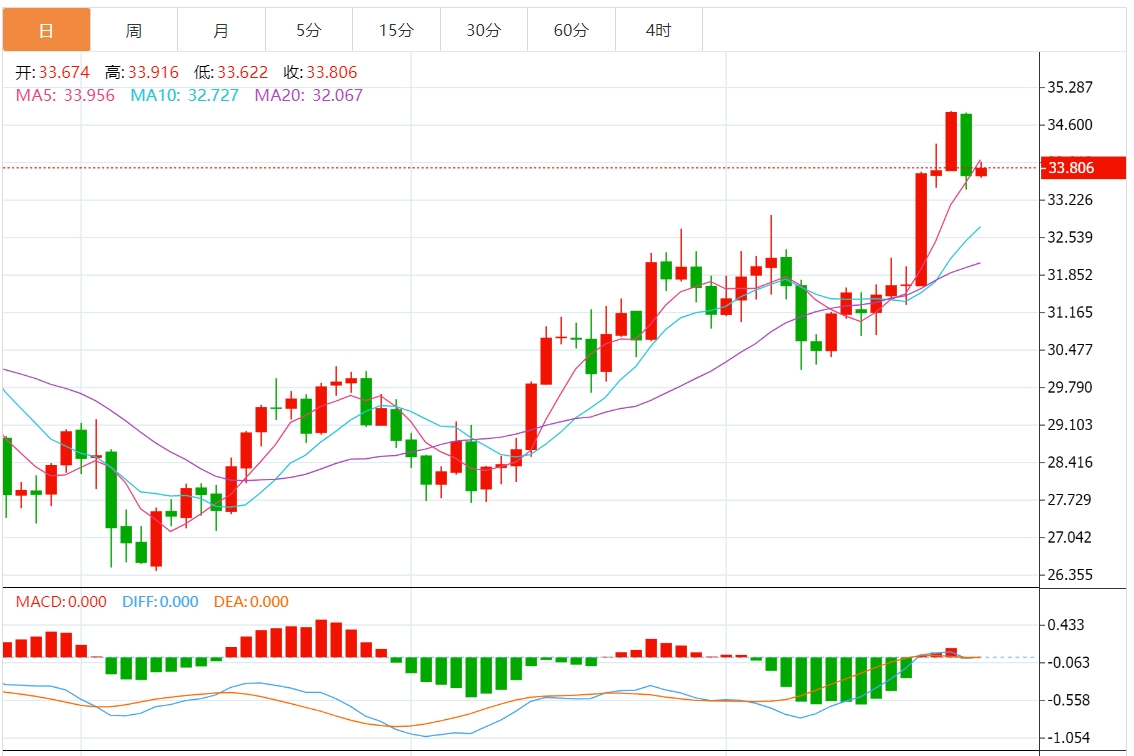Click the high price value 33.916
The height and width of the screenshot is (756, 1134).
click(x=153, y=72)
